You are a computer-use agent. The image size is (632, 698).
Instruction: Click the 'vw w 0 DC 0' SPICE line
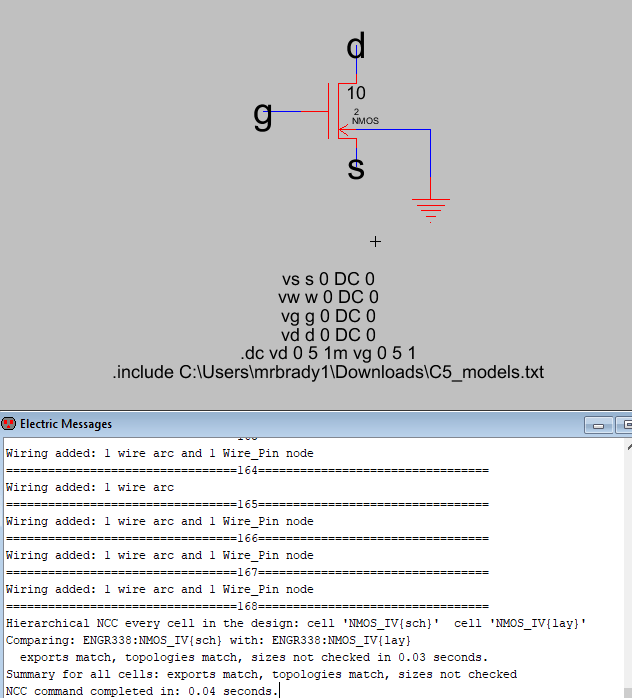click(x=328, y=297)
